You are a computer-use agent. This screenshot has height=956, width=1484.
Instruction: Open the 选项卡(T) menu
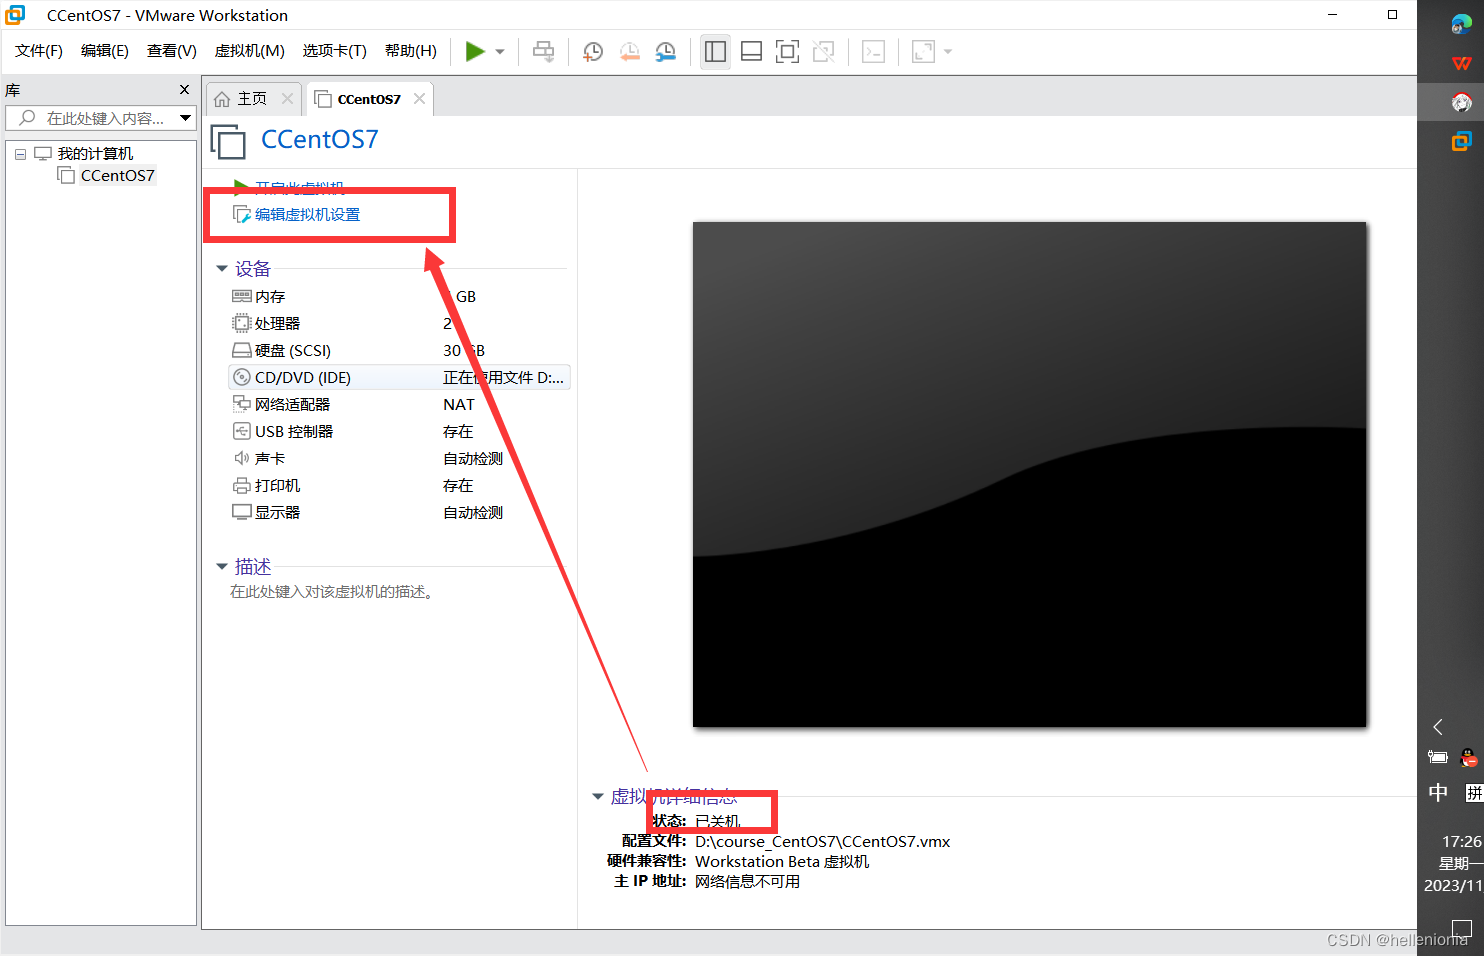tap(335, 51)
